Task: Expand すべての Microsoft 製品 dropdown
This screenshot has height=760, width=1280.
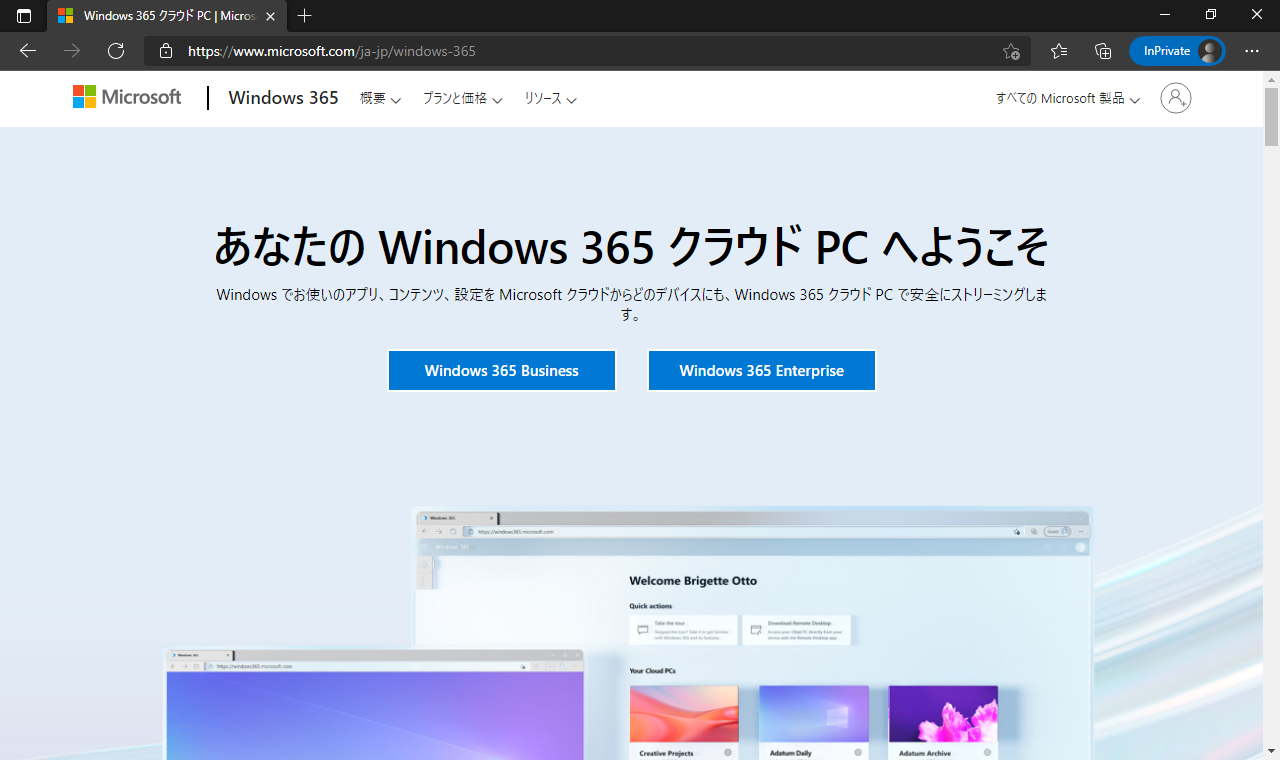Action: coord(1068,99)
